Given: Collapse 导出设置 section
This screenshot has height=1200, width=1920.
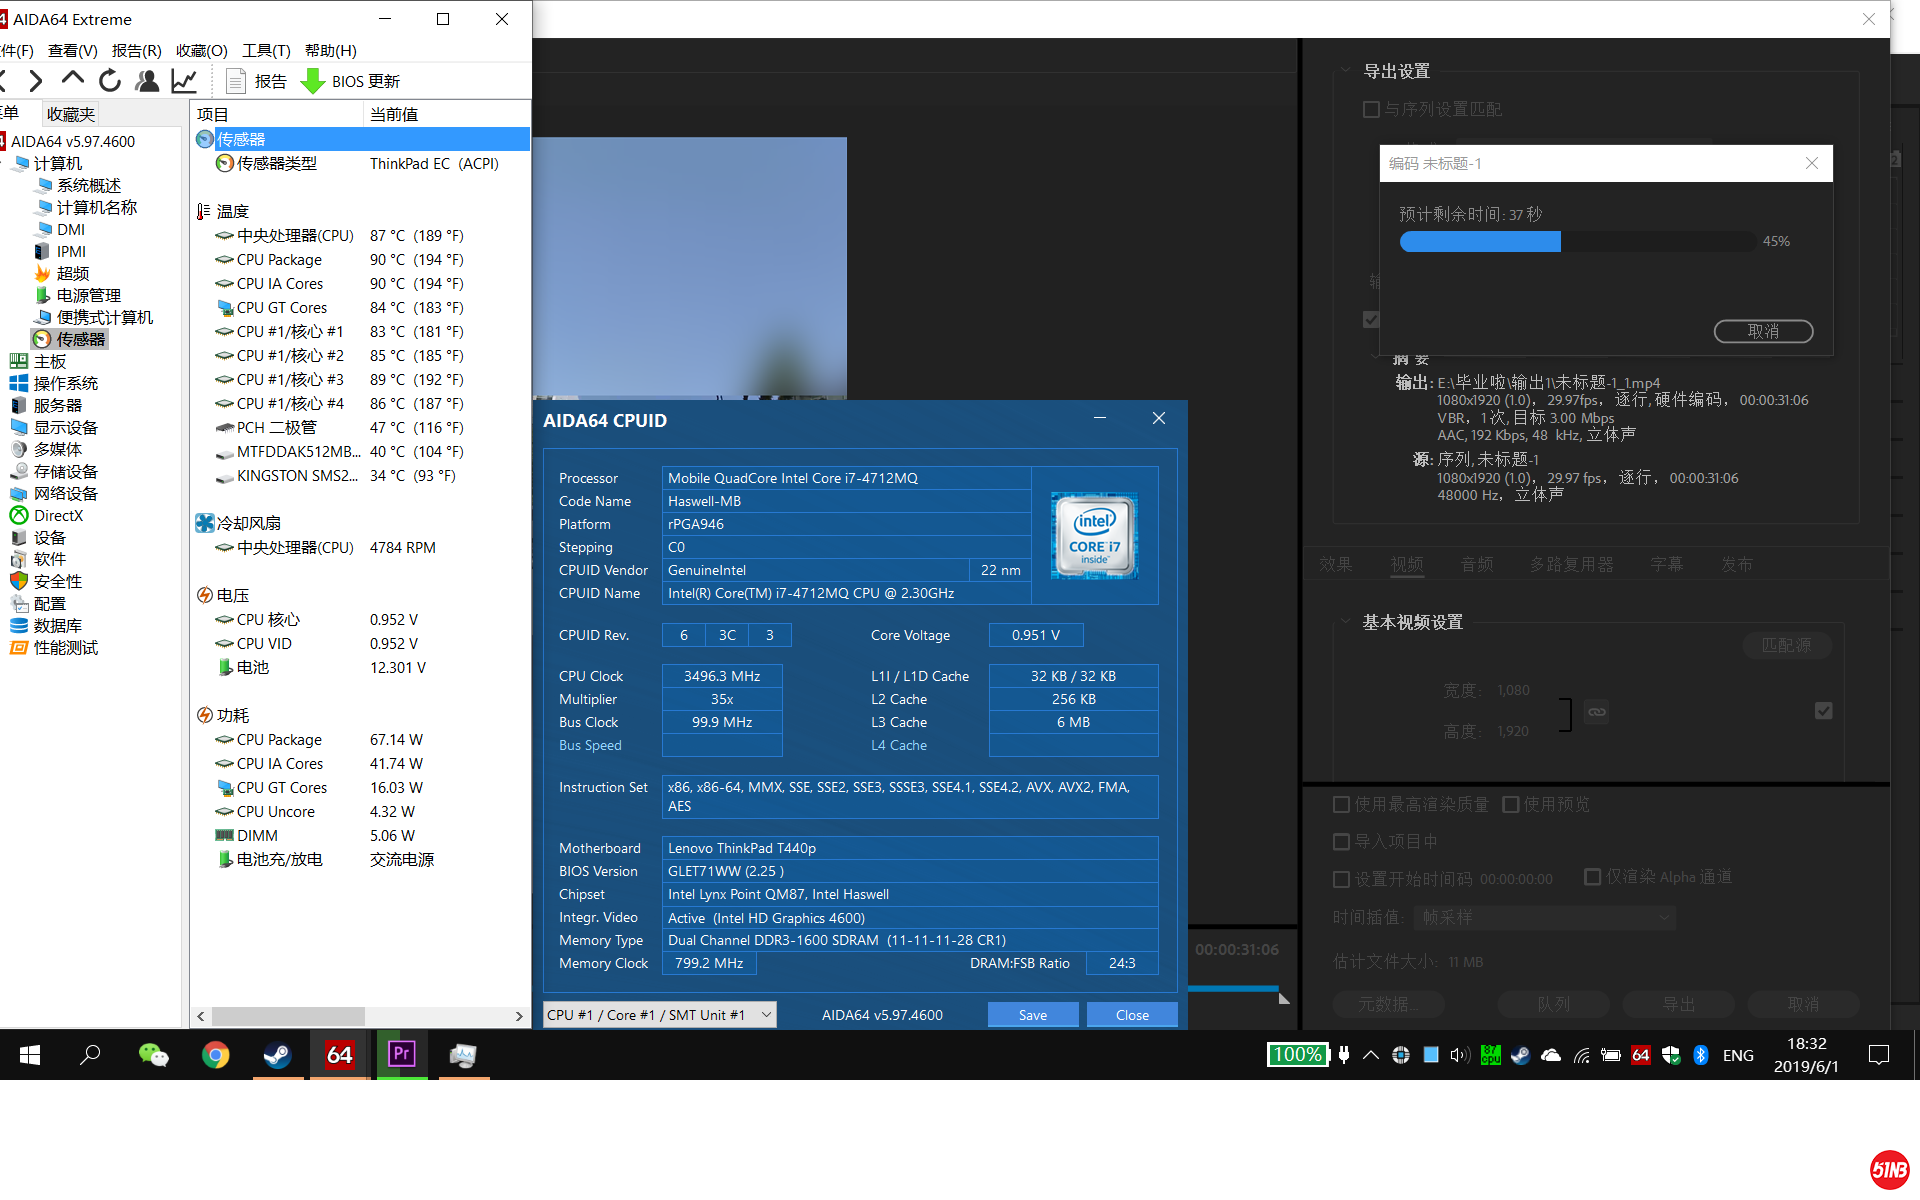Looking at the screenshot, I should tap(1345, 71).
